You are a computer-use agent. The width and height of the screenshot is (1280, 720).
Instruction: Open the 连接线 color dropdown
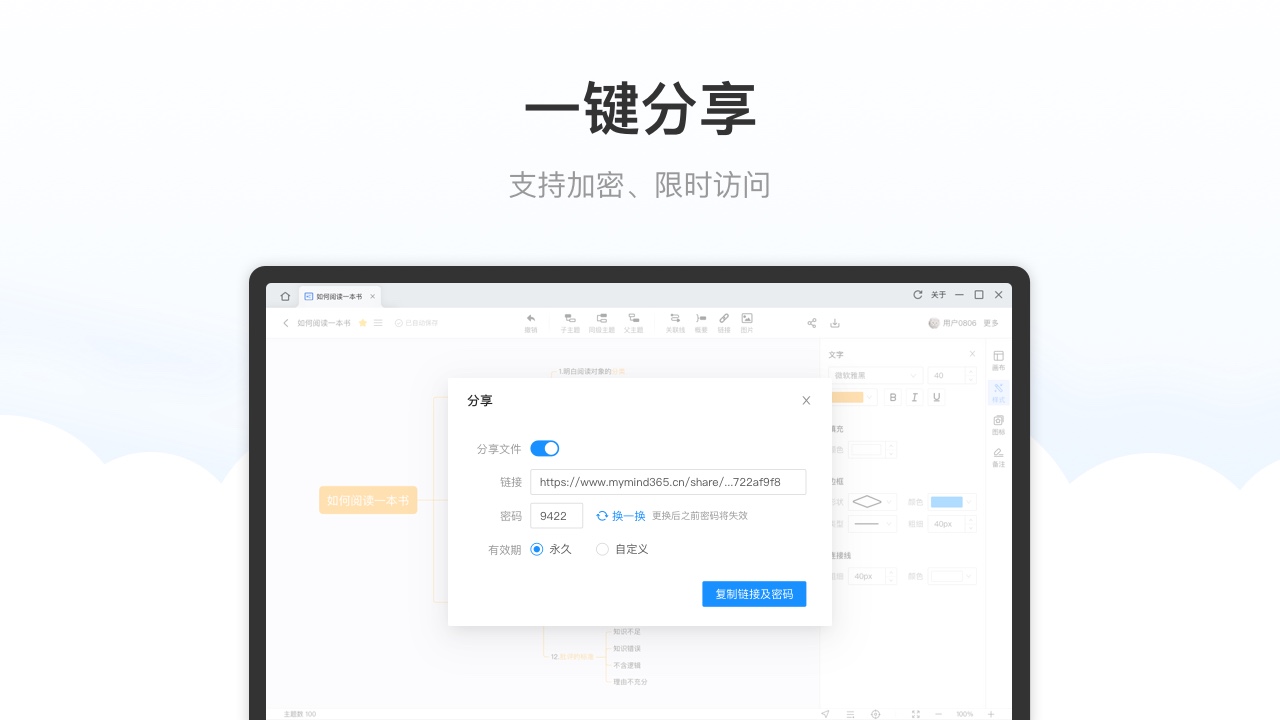tap(952, 576)
